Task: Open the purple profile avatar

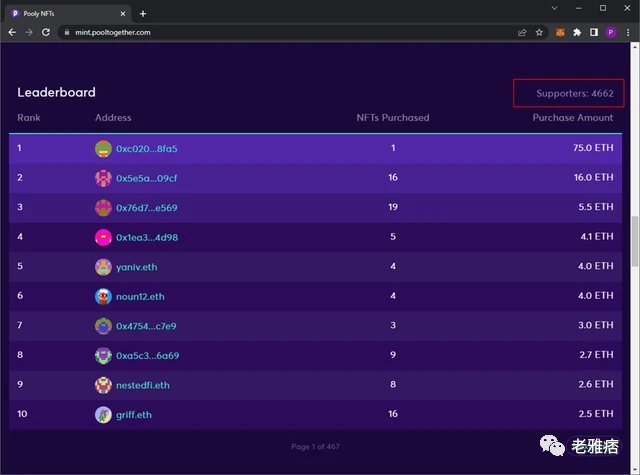Action: (x=611, y=32)
